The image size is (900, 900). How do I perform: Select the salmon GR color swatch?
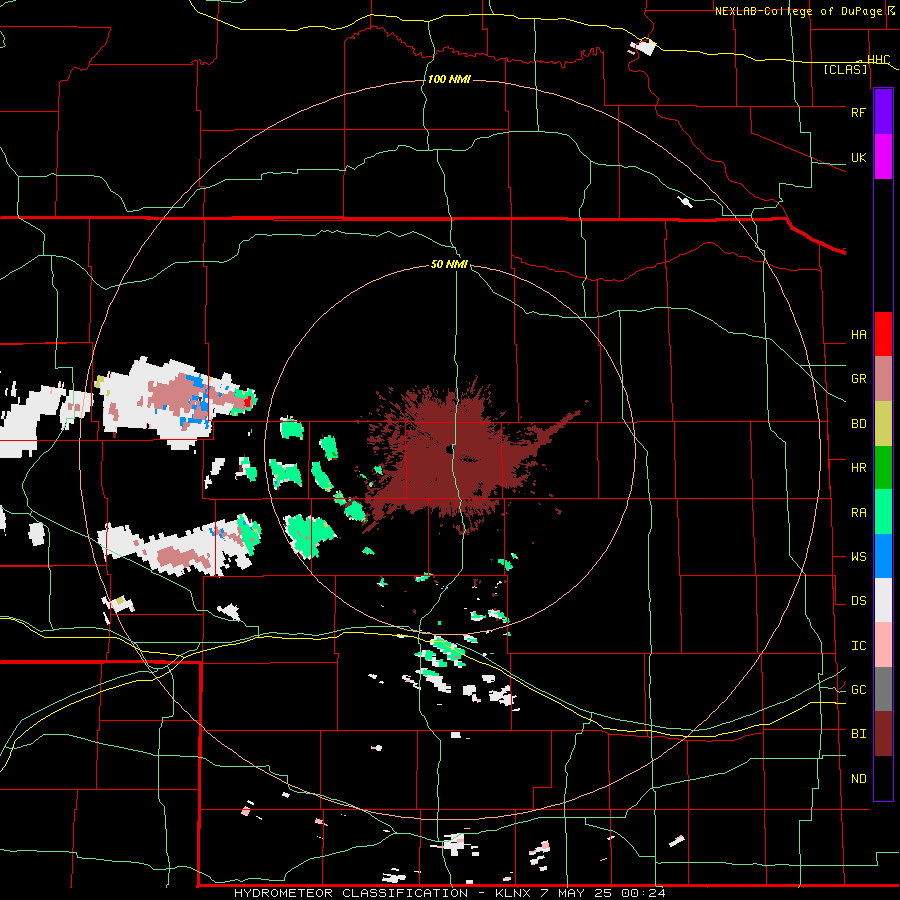[883, 379]
